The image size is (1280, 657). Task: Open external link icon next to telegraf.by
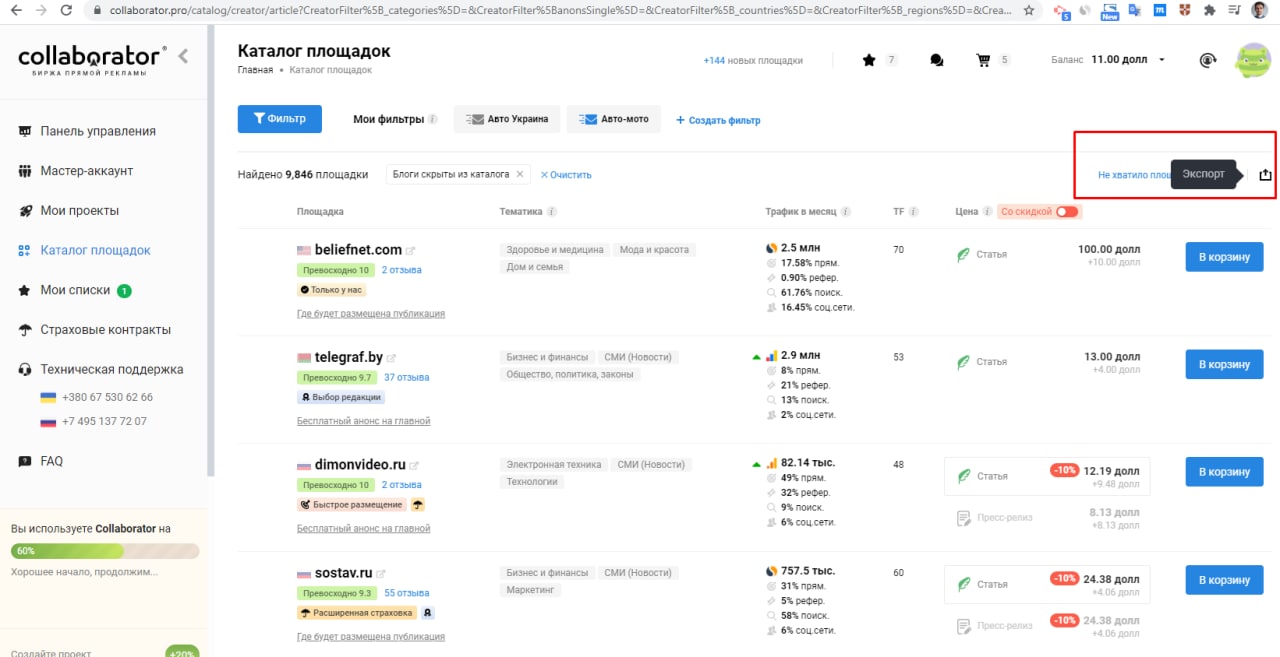coord(392,358)
